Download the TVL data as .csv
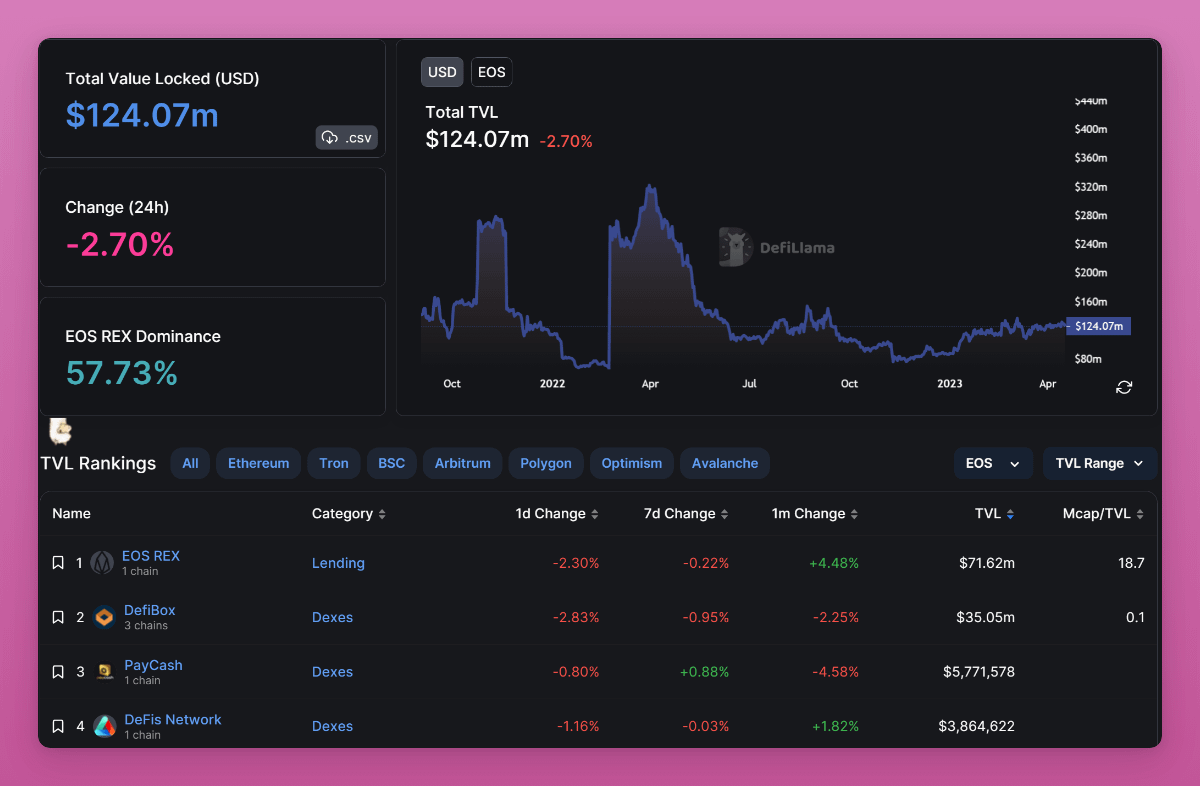The image size is (1200, 786). click(x=346, y=138)
